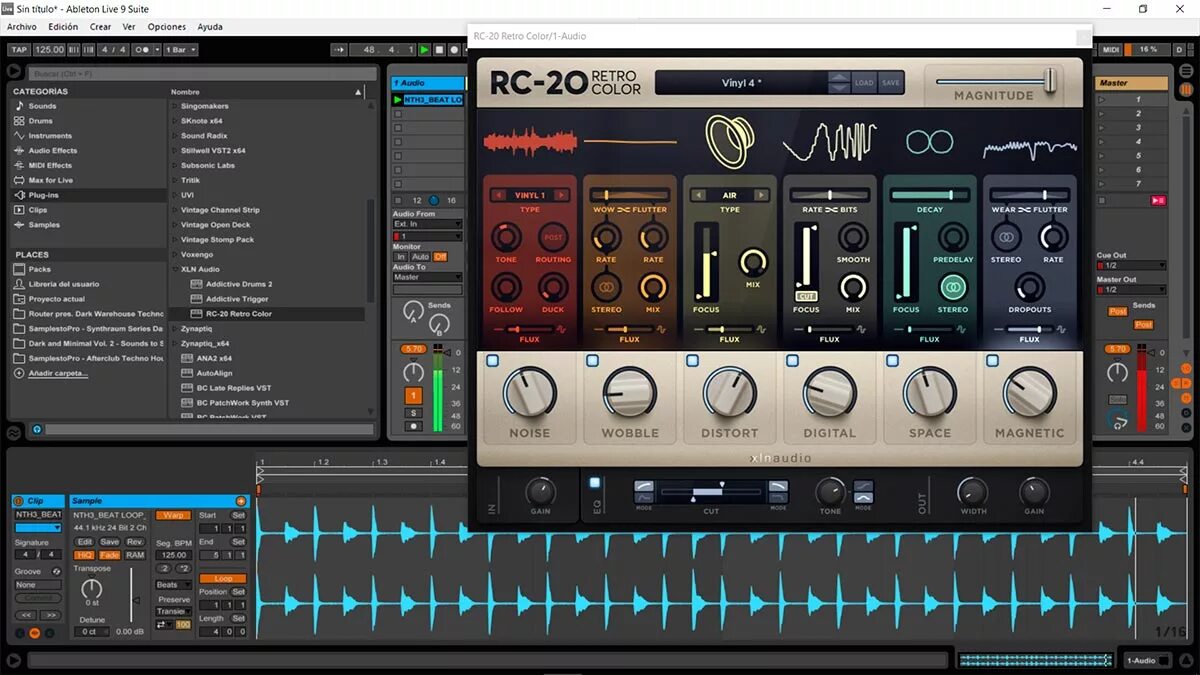The width and height of the screenshot is (1200, 675).
Task: Click the Distort speaker cone icon
Action: 729,140
